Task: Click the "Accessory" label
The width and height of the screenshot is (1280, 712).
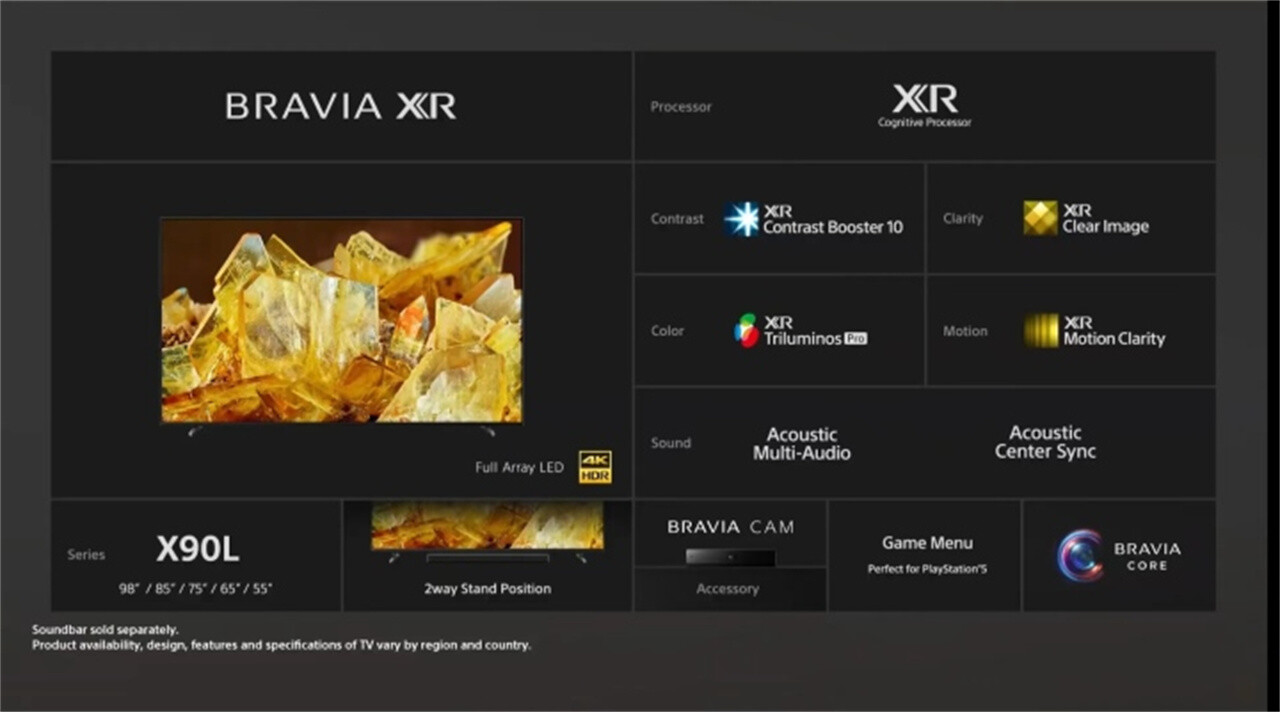Action: point(728,589)
